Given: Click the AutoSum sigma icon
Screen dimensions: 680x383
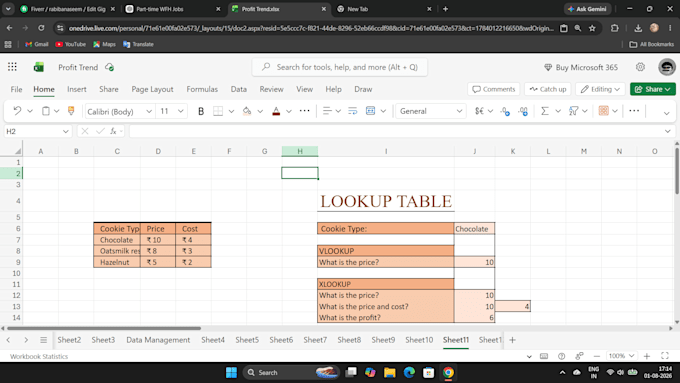Looking at the screenshot, I should click(x=545, y=111).
